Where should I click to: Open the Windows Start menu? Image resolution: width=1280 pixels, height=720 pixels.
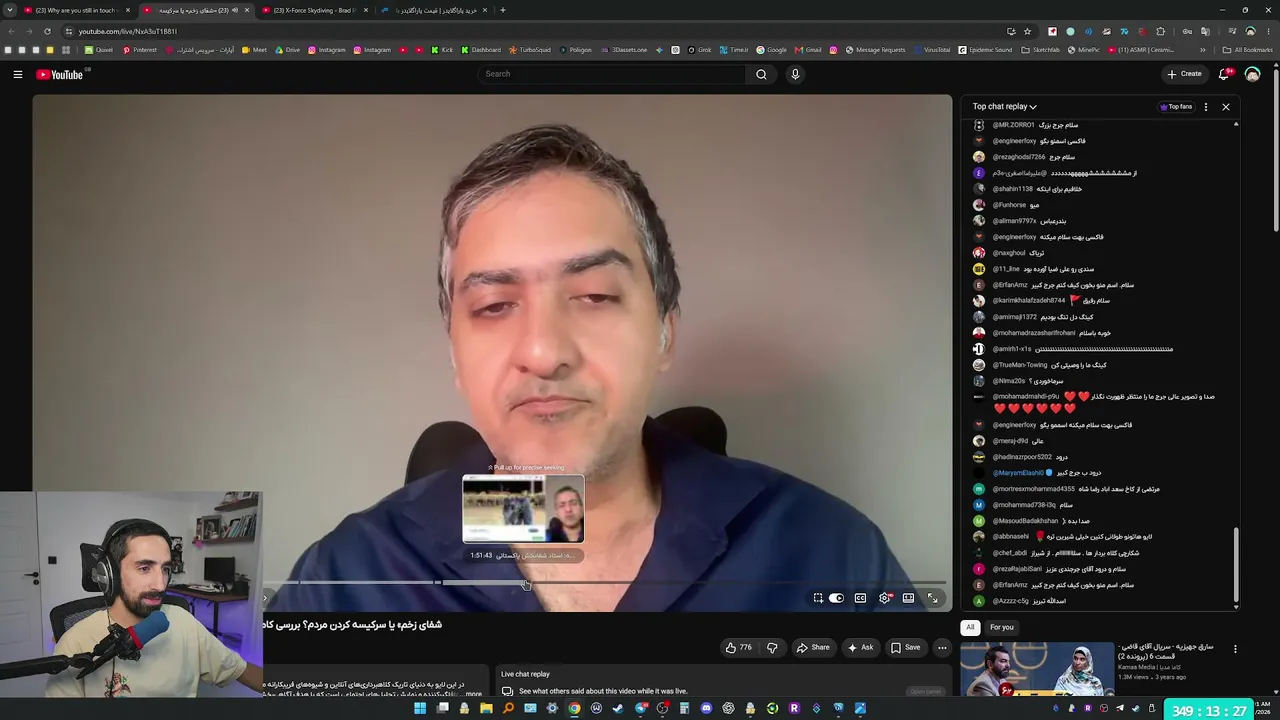click(421, 709)
